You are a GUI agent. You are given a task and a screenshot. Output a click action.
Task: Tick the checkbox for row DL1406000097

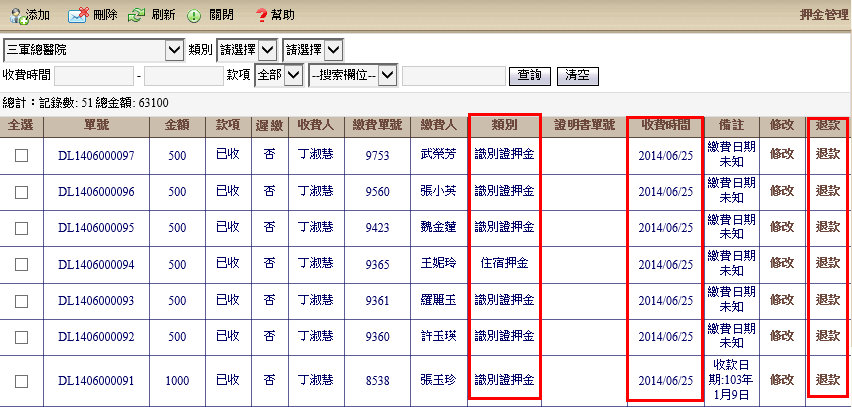21,154
